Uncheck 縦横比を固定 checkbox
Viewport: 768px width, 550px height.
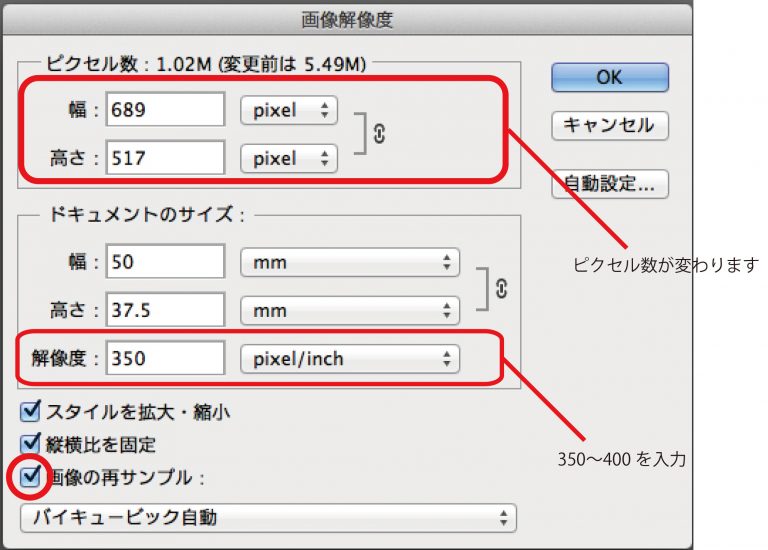pos(30,444)
